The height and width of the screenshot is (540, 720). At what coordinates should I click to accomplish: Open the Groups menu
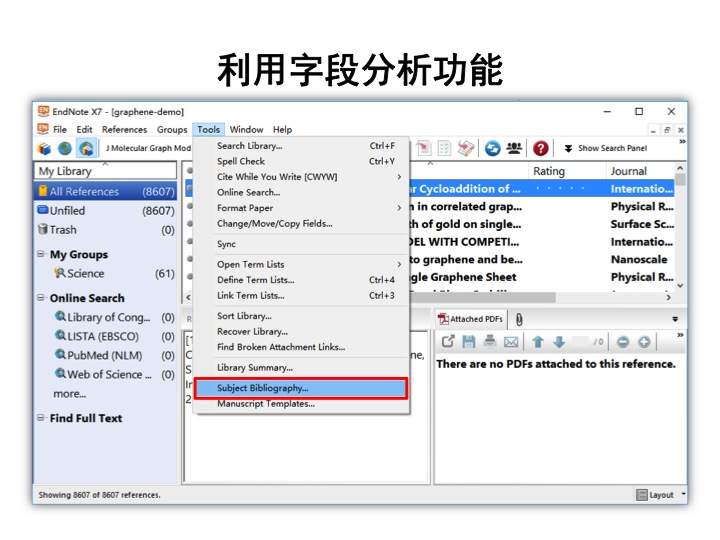click(x=172, y=129)
